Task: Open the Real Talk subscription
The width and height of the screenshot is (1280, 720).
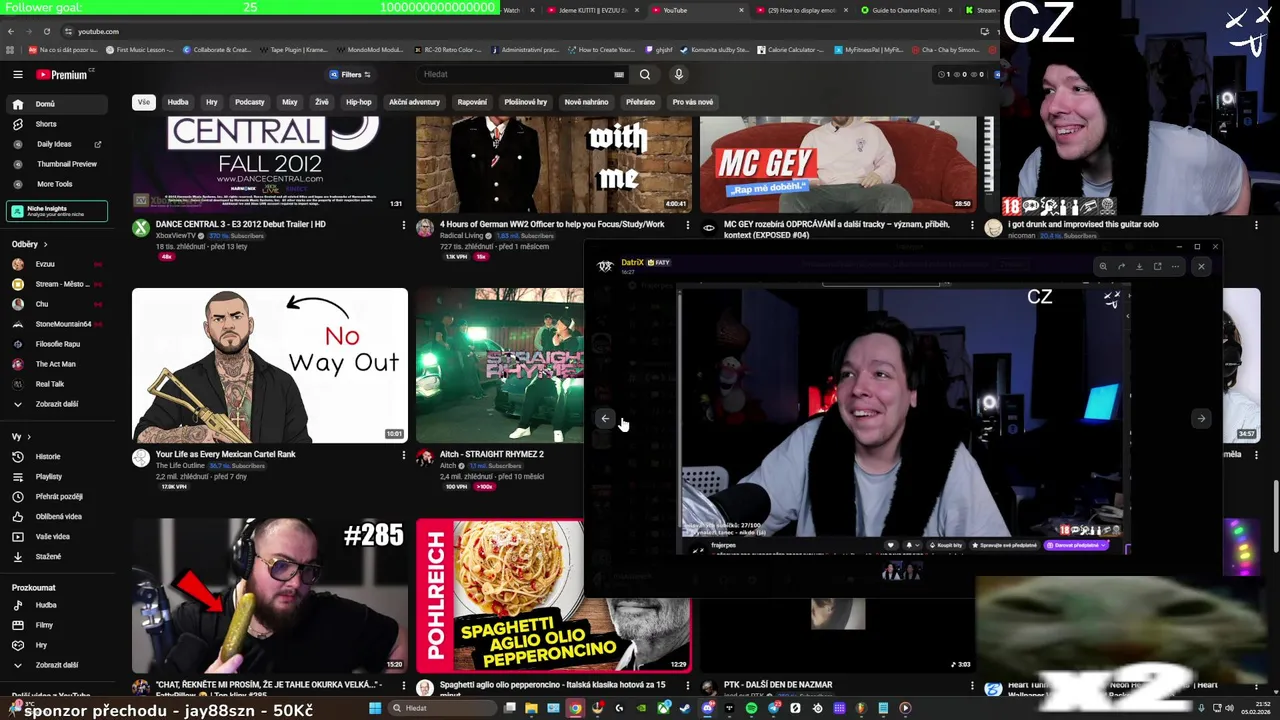Action: point(56,384)
